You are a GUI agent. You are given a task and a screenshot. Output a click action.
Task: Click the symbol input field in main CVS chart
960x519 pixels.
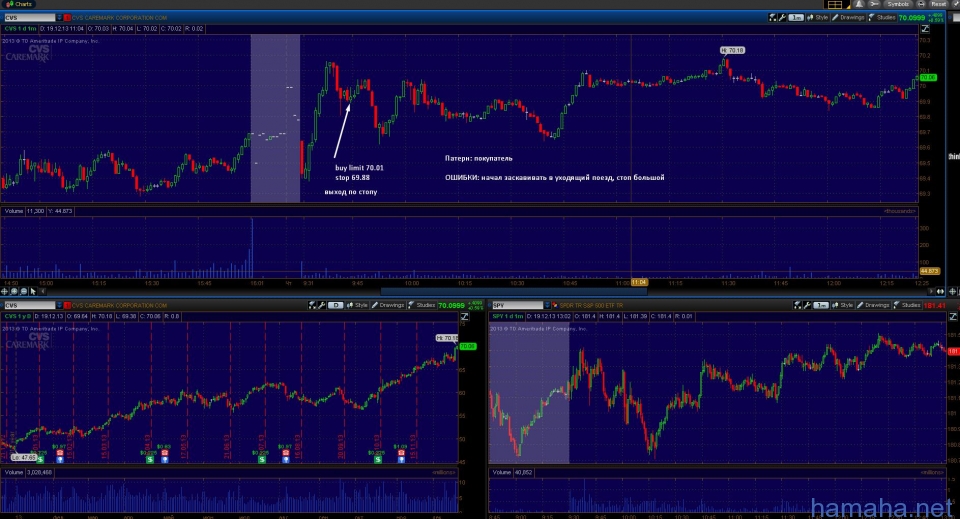(30, 18)
